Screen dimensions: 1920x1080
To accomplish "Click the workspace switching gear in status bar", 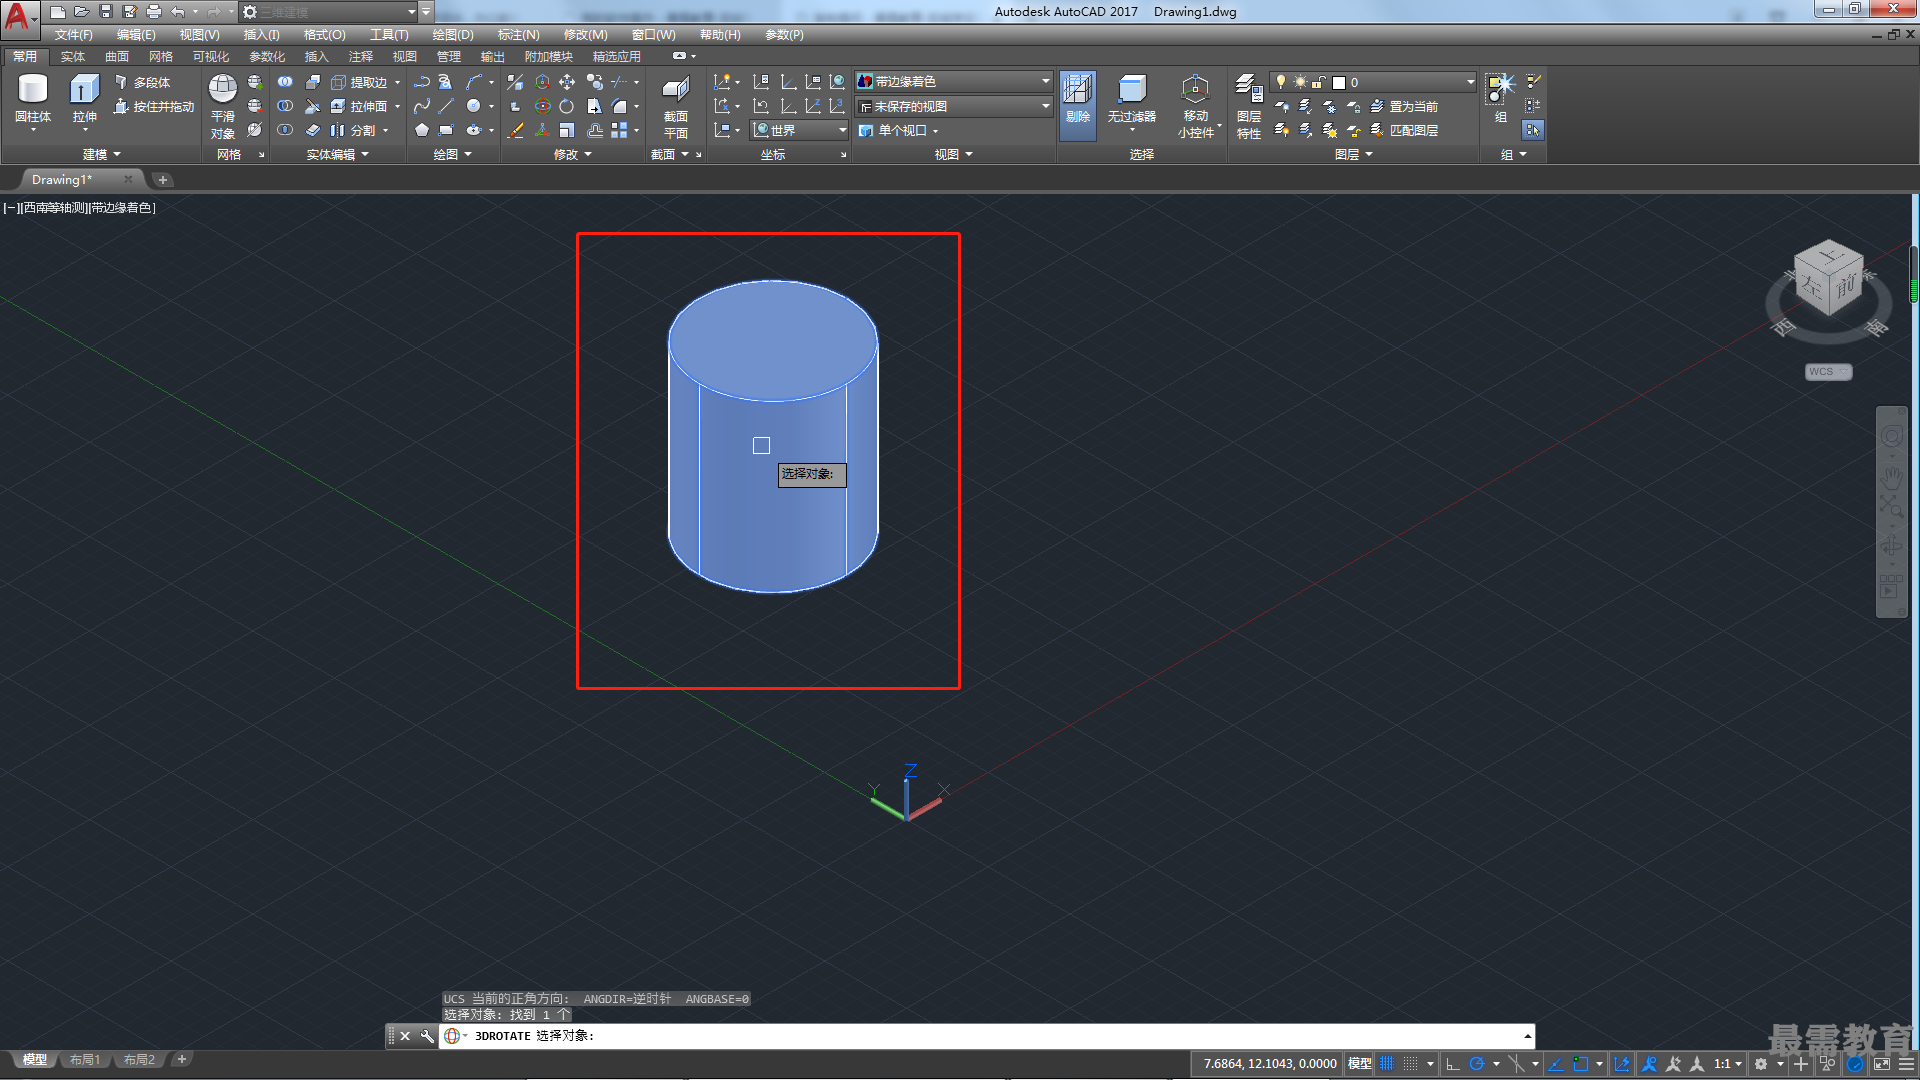I will [x=1761, y=1064].
